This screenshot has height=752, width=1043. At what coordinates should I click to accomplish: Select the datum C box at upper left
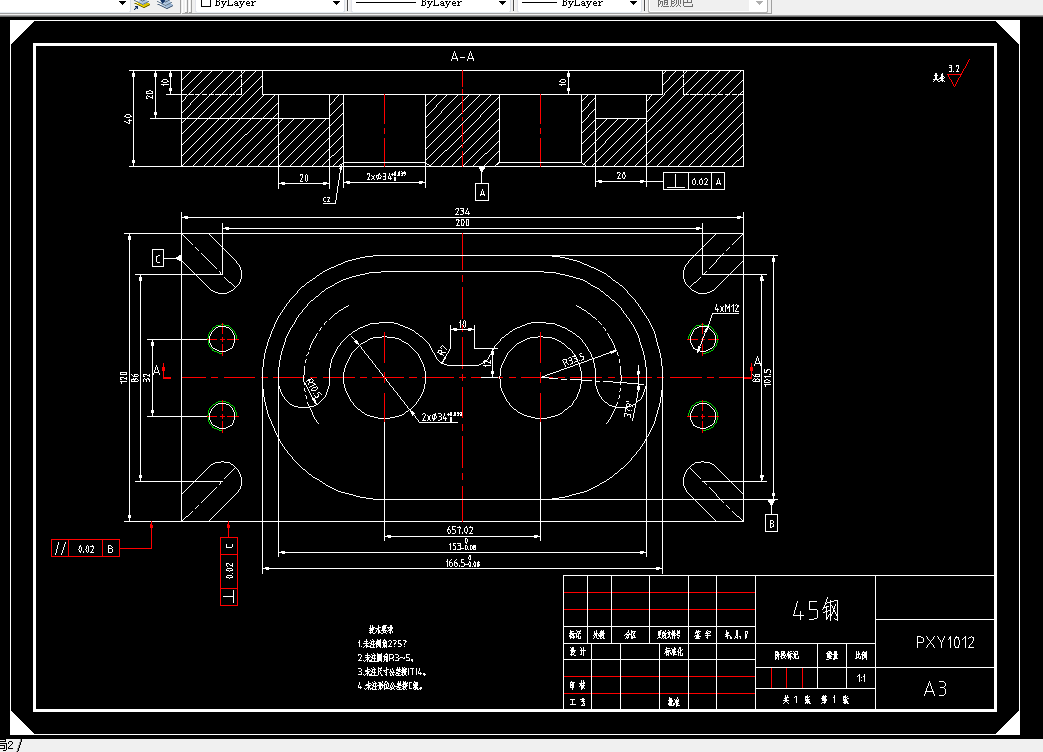click(x=158, y=258)
